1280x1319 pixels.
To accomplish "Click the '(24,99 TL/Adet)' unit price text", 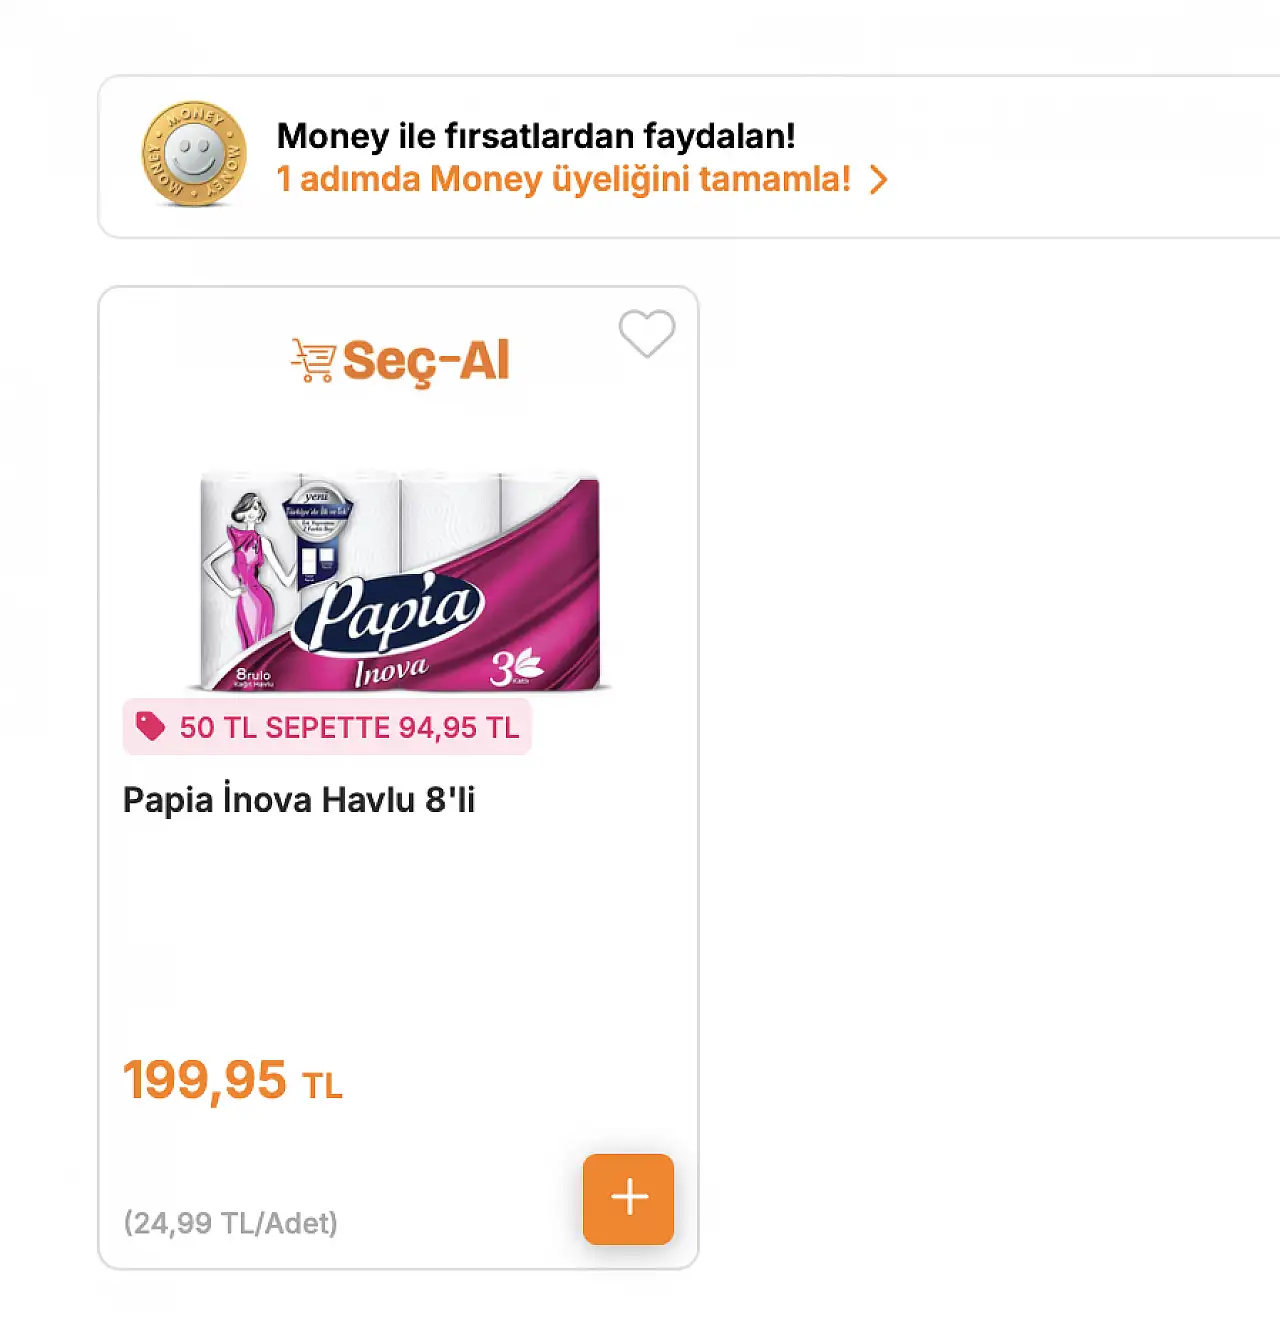I will click(231, 1223).
